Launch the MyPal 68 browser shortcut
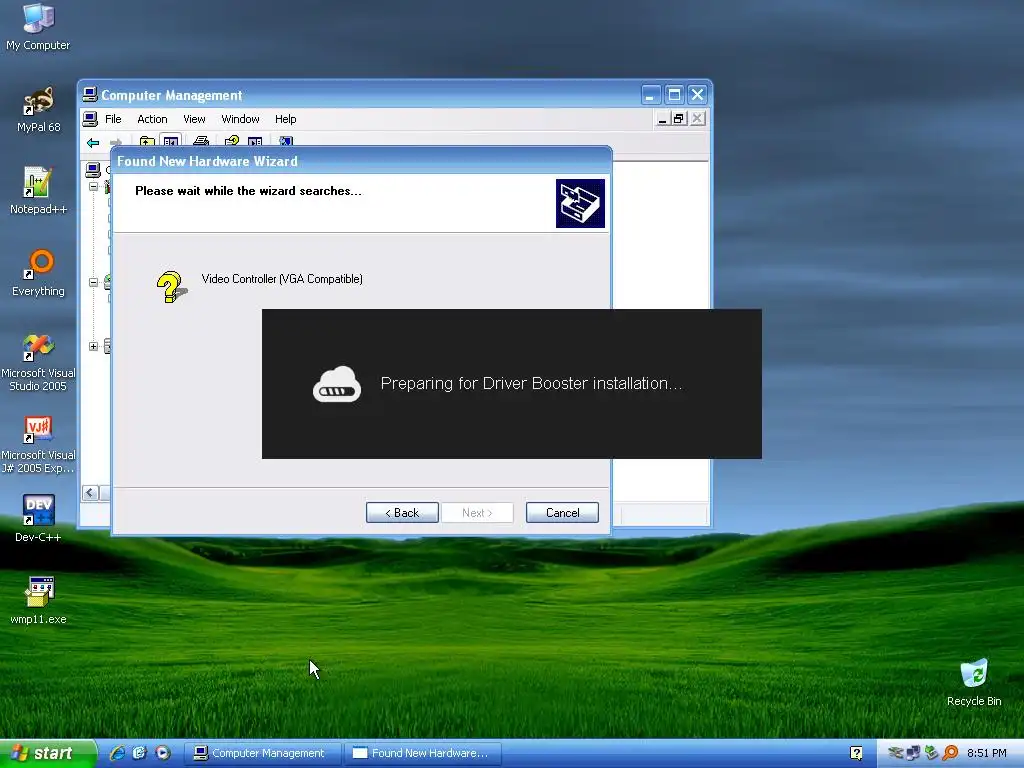This screenshot has width=1024, height=768. pos(38,108)
